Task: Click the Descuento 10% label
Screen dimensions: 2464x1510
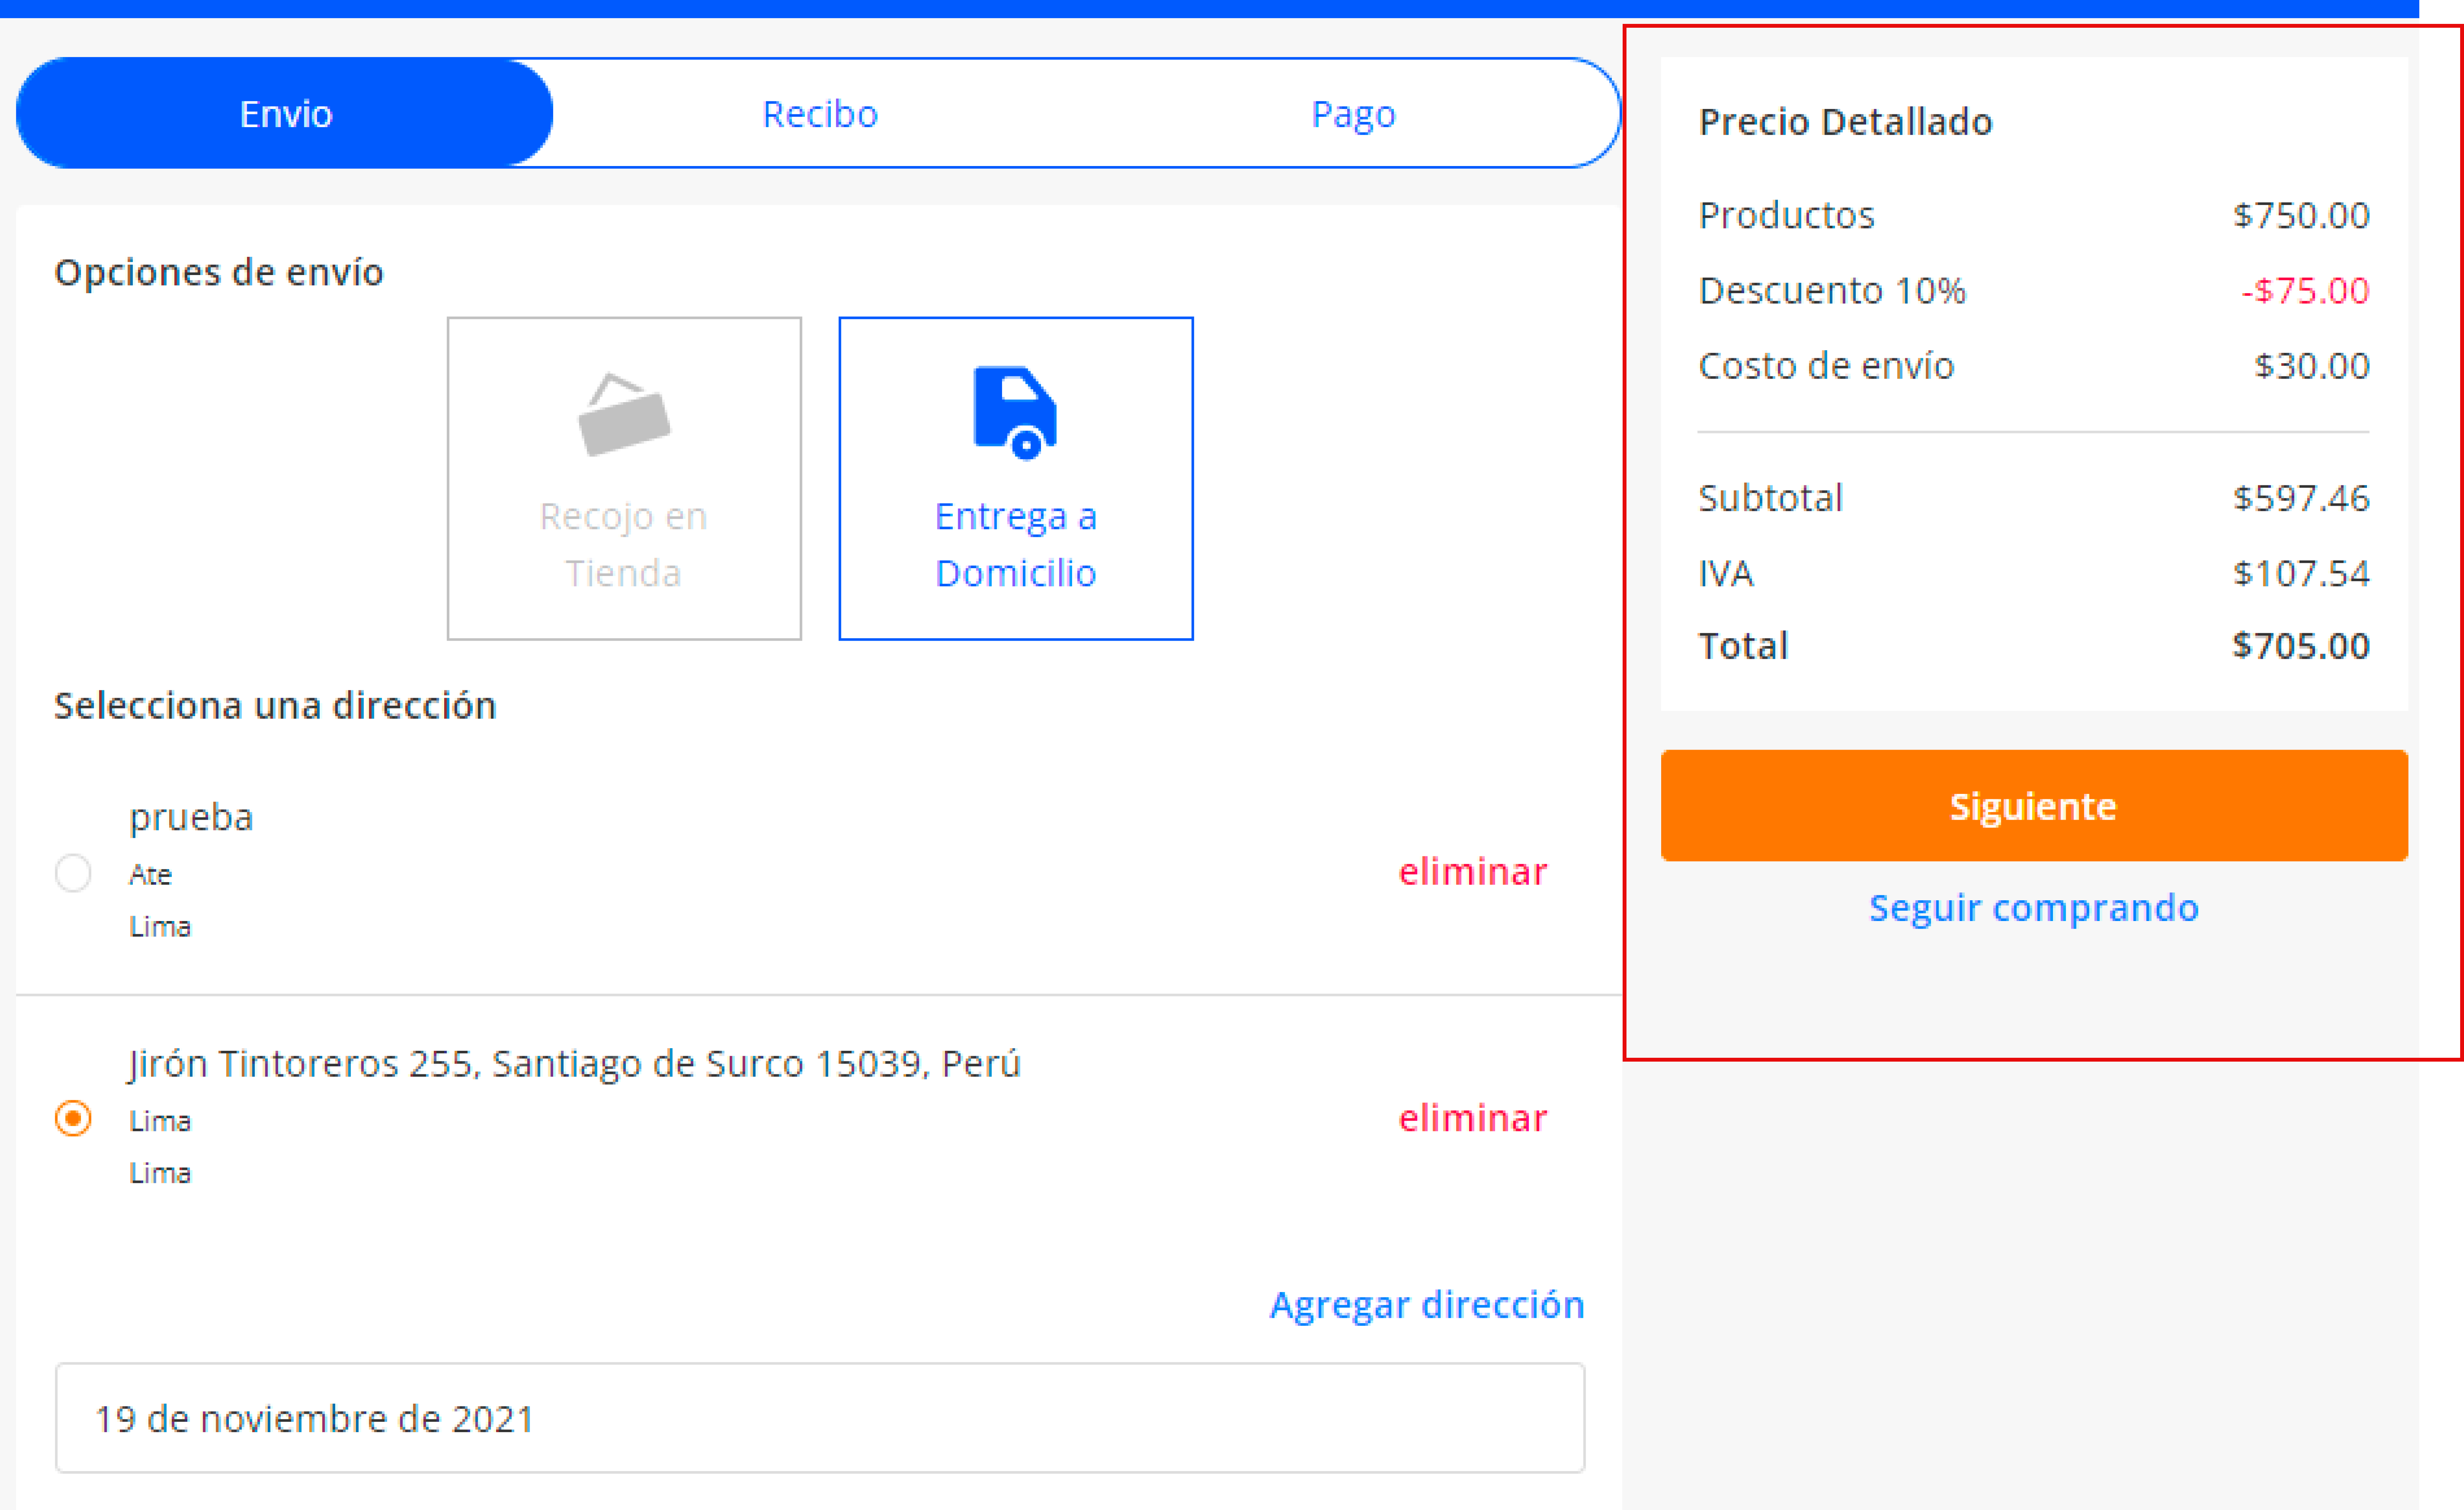Action: [1832, 290]
